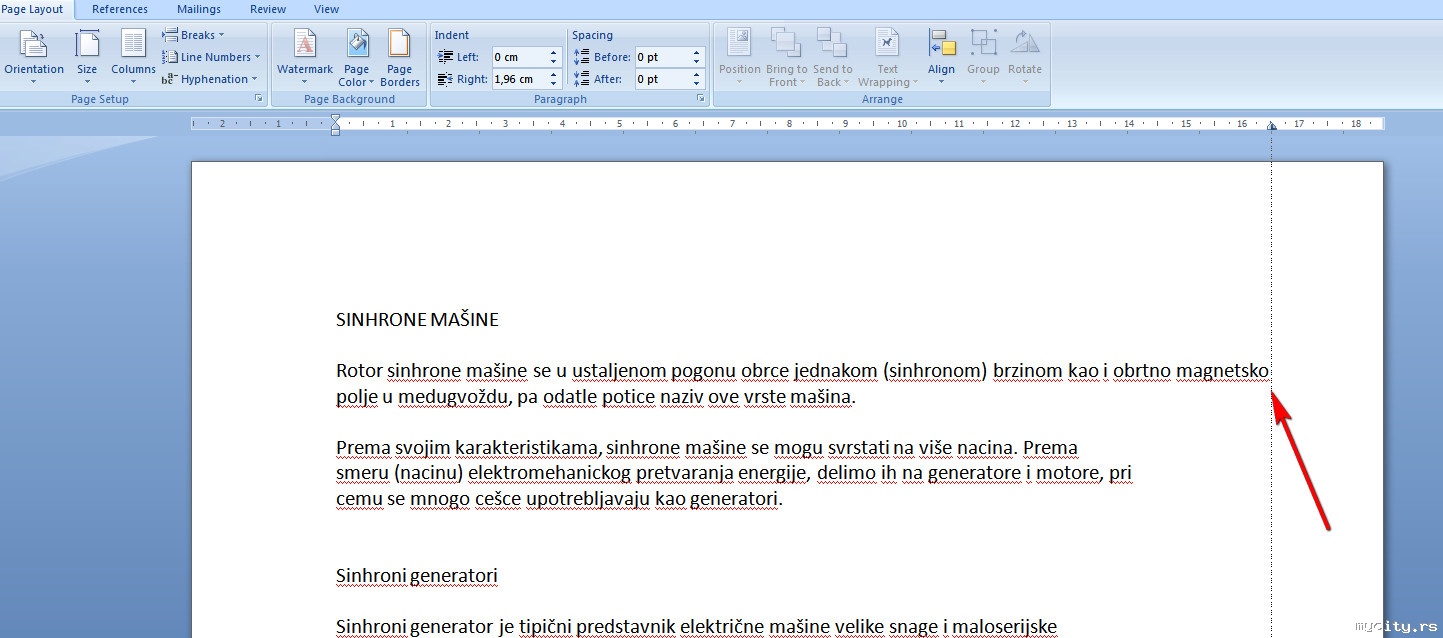The image size is (1443, 638).
Task: Click the Bring to Front button
Action: [x=786, y=56]
